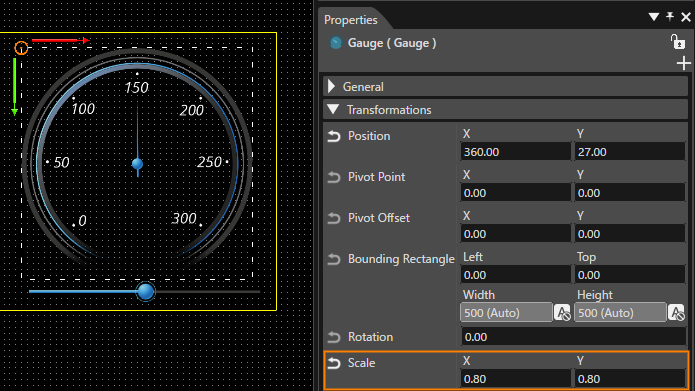Click the Position X field
This screenshot has height=391, width=695.
click(515, 152)
